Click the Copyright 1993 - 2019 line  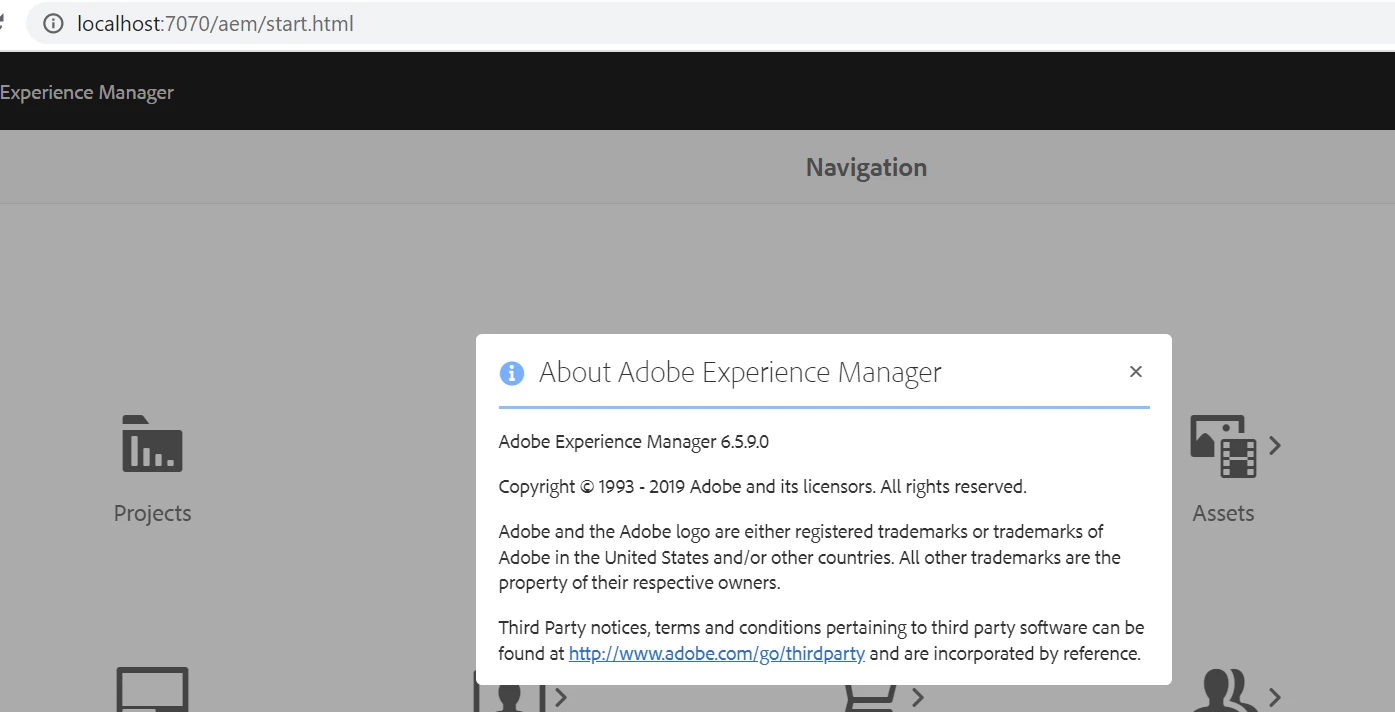(763, 487)
